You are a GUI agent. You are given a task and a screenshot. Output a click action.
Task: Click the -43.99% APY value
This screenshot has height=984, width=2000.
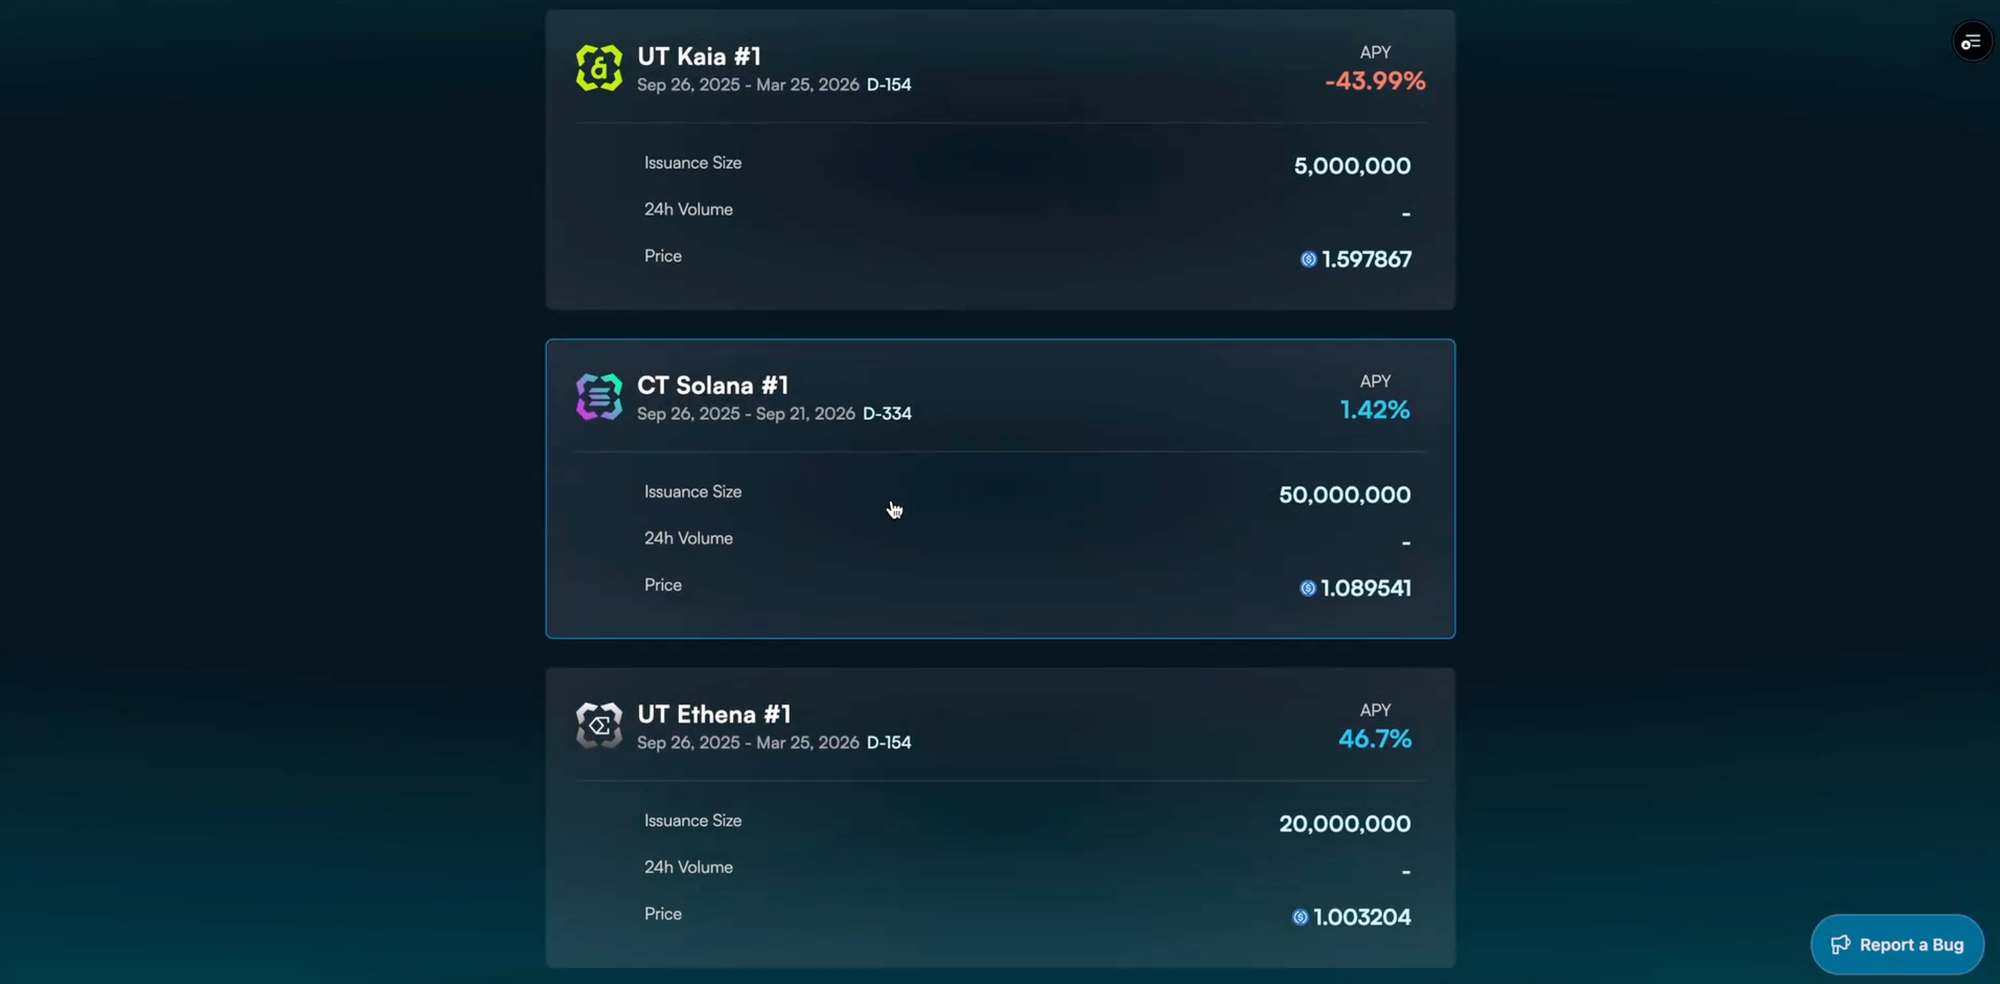1375,81
